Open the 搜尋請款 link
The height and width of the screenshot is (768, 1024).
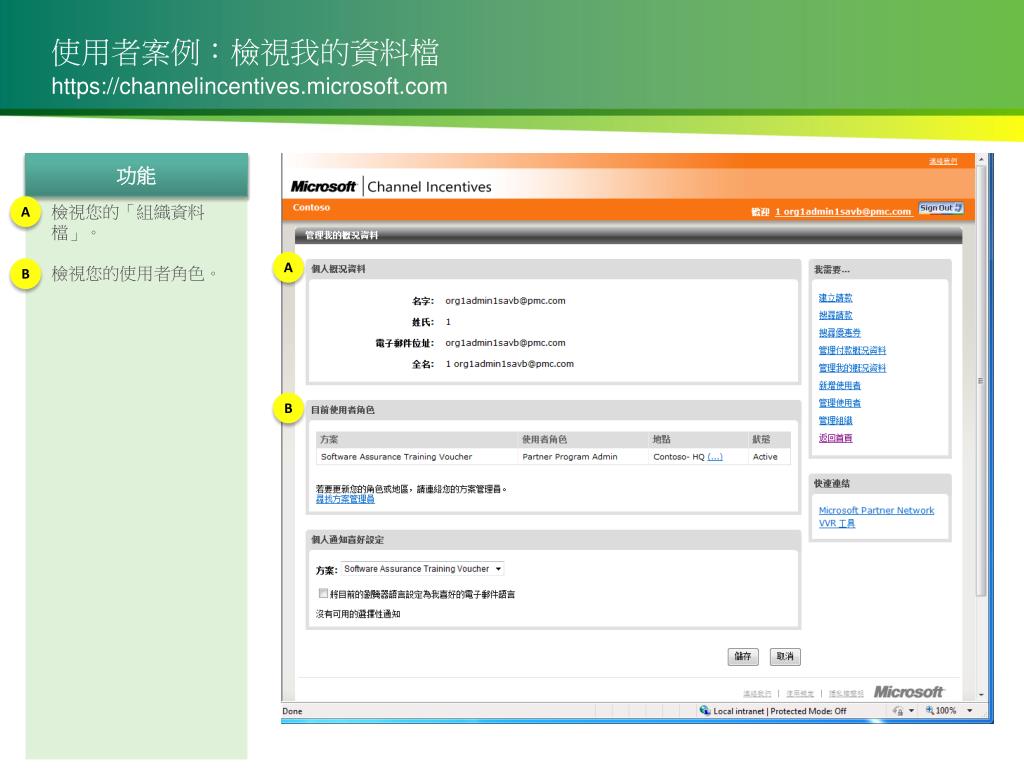[835, 315]
